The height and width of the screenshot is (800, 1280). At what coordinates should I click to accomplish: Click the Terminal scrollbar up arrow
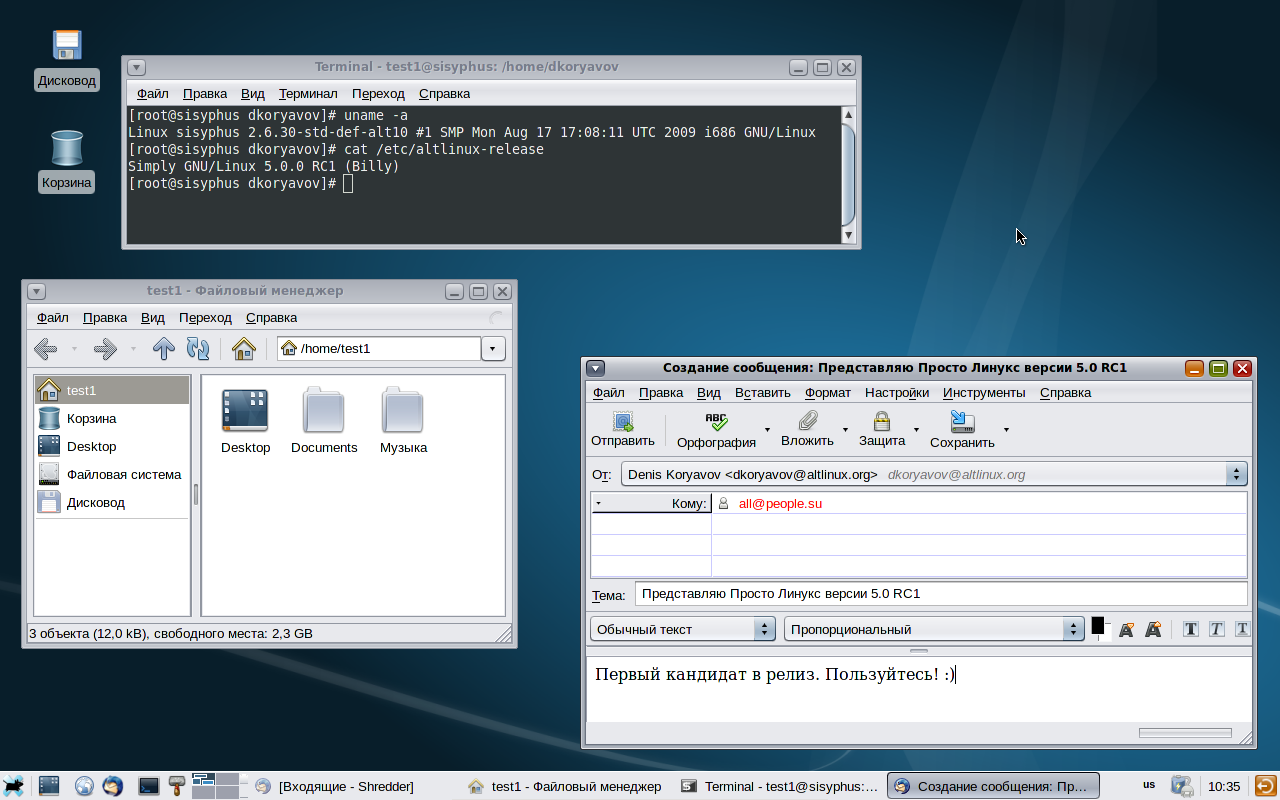pos(848,114)
